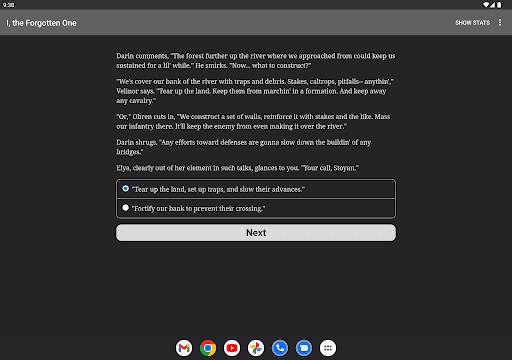Open the three-dot overflow menu
The height and width of the screenshot is (360, 512).
[x=500, y=22]
